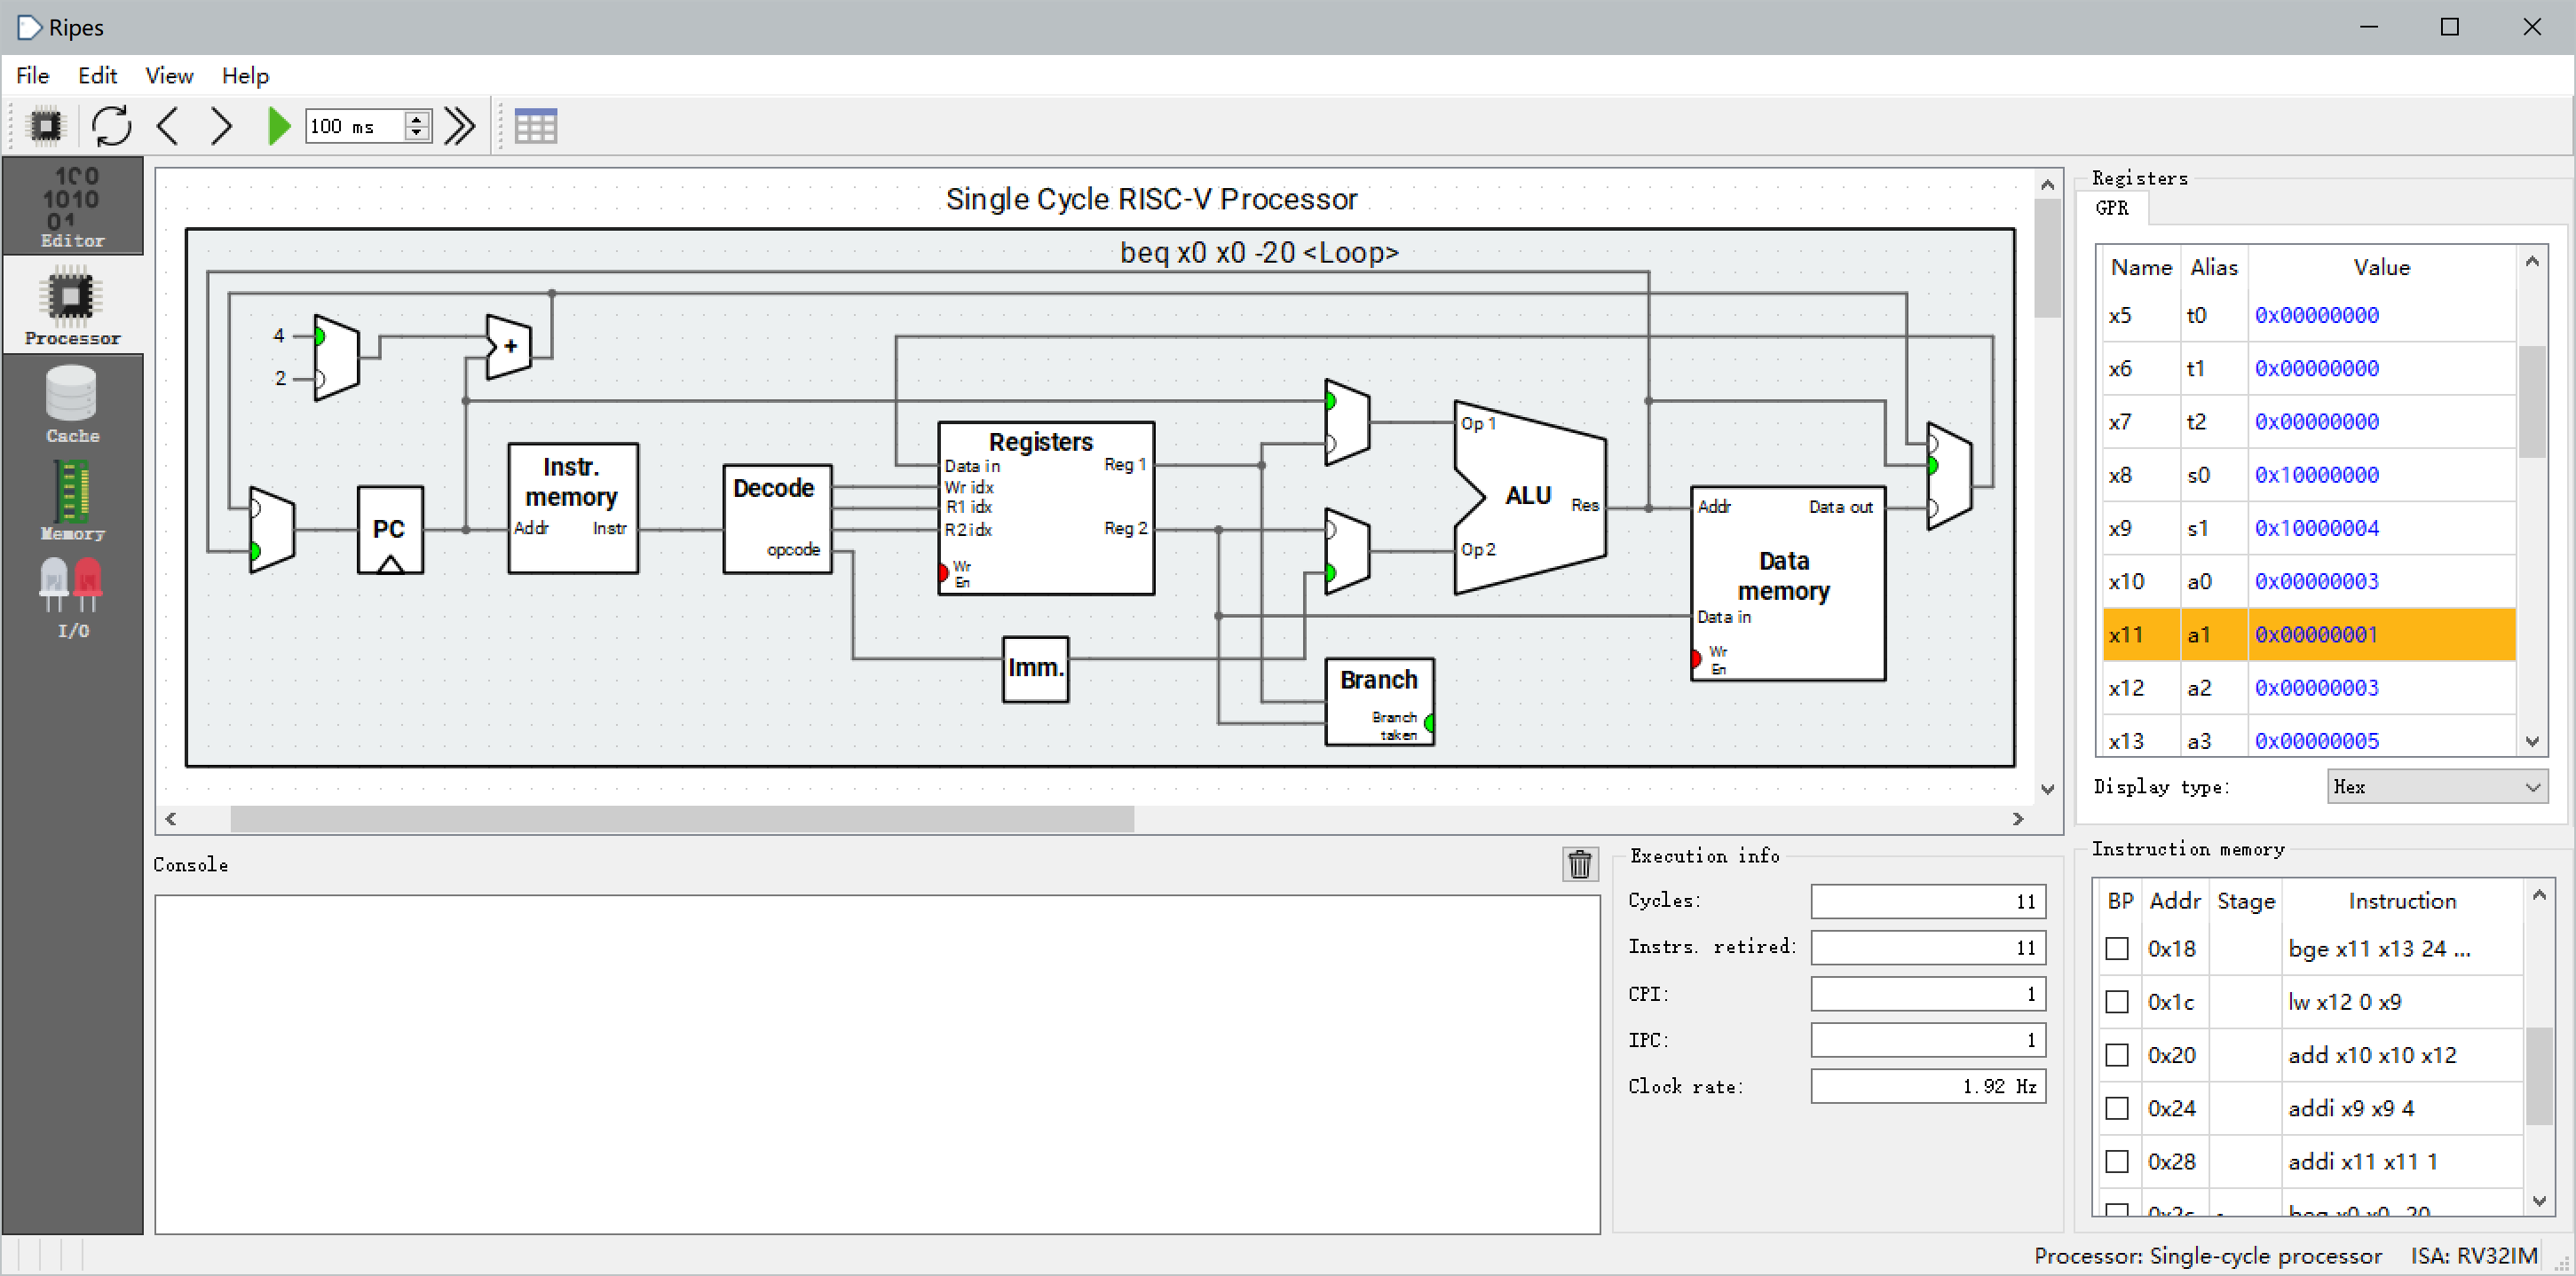Click the processor view vertical scrollbar thumb

(x=2047, y=257)
